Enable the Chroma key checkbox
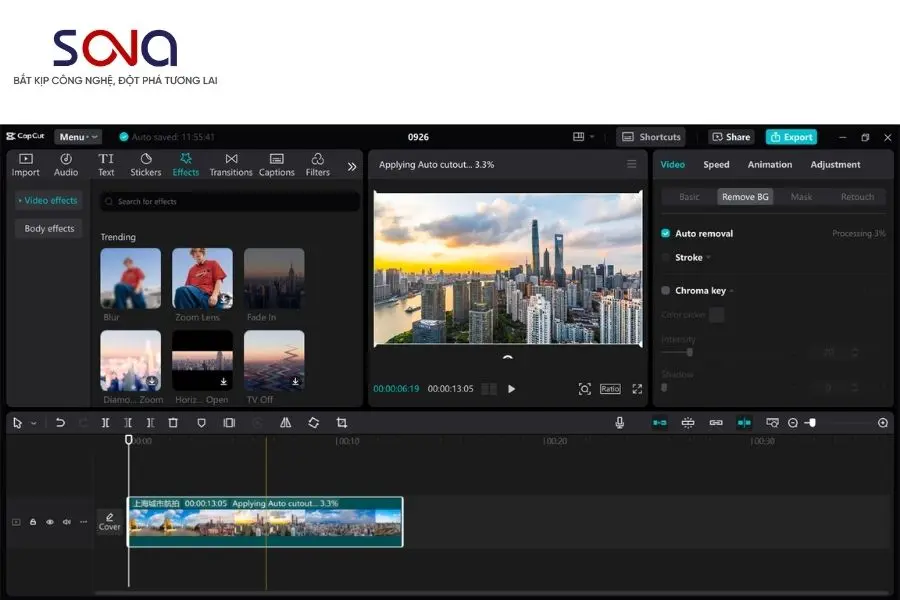The width and height of the screenshot is (900, 600). coord(666,291)
